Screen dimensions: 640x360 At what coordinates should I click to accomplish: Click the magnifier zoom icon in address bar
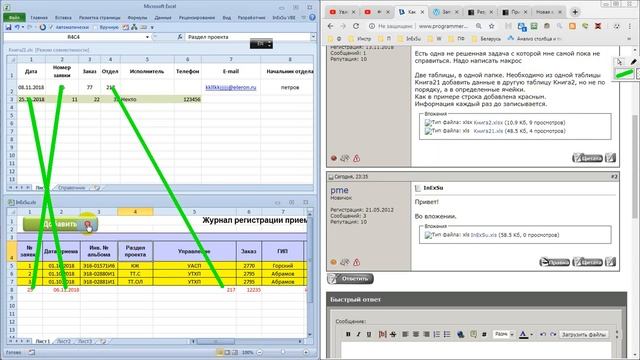click(x=478, y=26)
